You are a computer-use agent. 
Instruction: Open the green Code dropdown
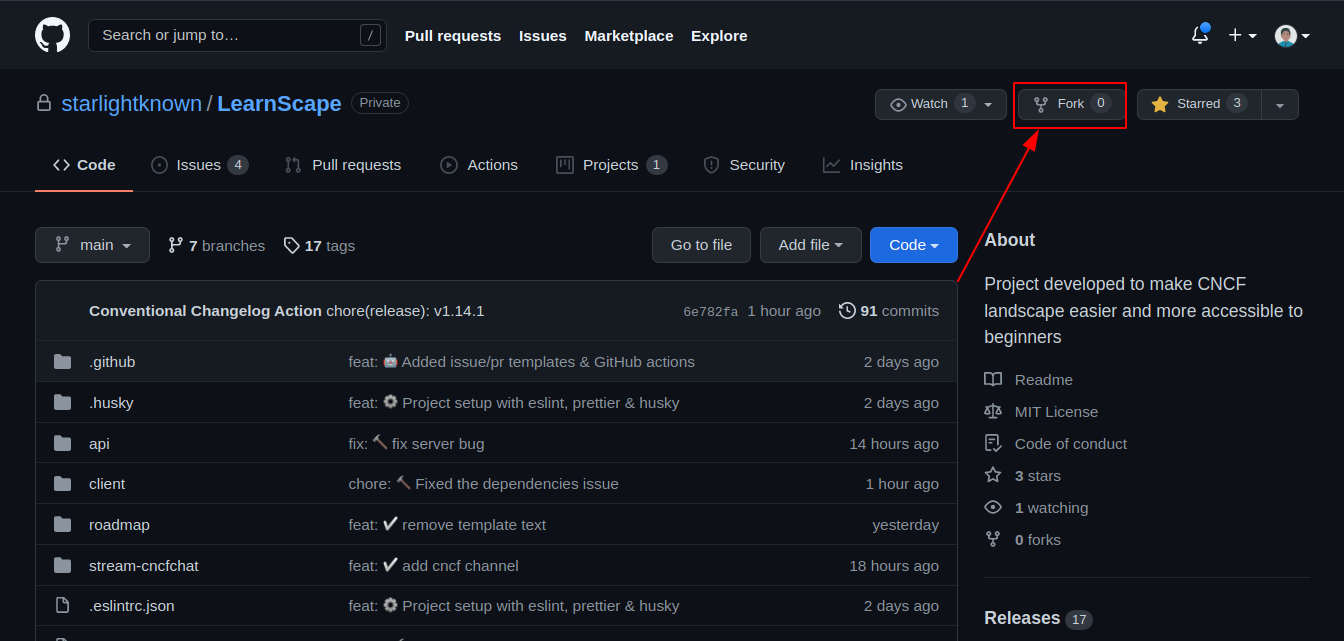click(x=914, y=245)
